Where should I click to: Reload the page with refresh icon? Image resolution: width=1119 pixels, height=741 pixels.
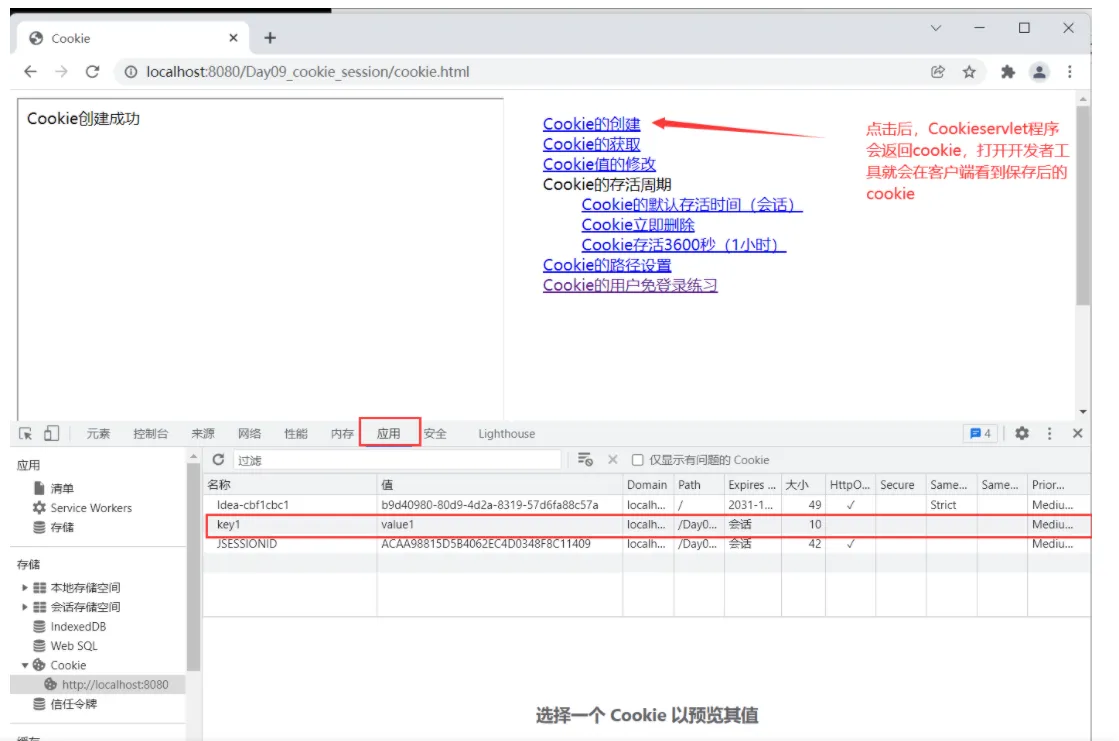[92, 71]
